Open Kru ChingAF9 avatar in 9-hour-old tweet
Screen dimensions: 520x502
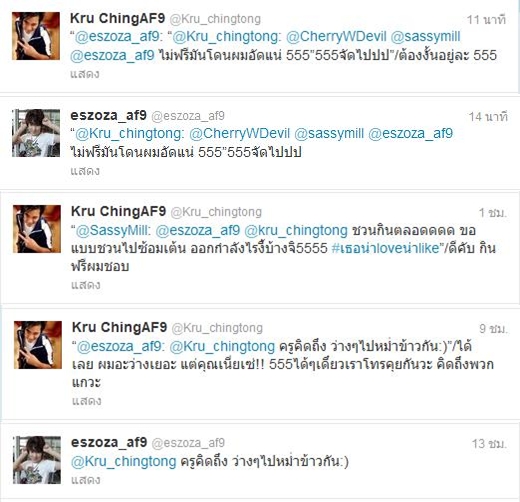pyautogui.click(x=38, y=345)
